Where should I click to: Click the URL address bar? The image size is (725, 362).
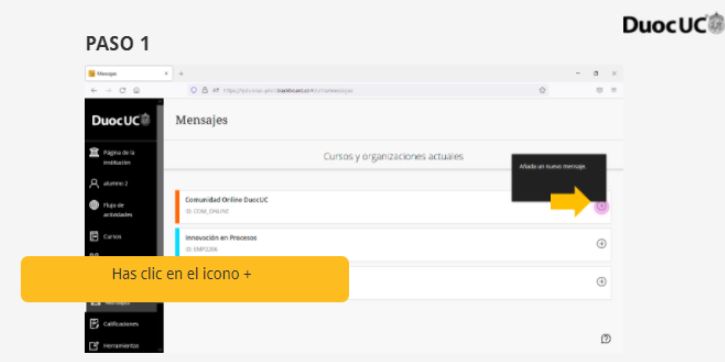point(368,91)
